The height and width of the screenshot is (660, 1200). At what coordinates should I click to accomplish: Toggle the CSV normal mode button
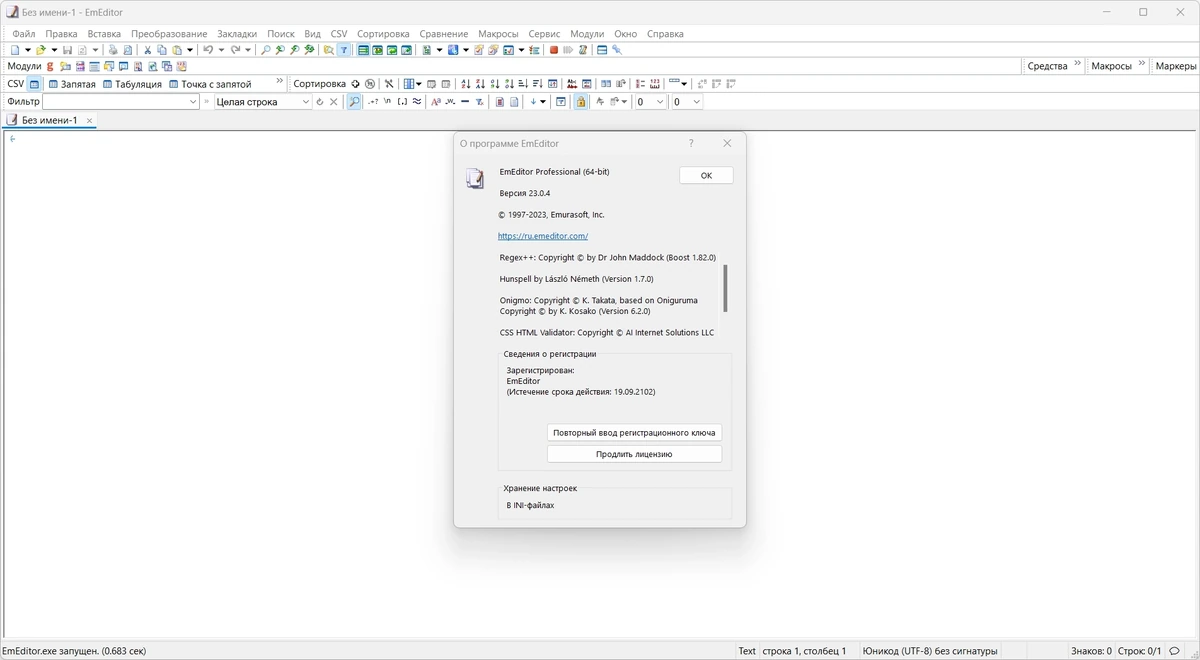click(34, 84)
